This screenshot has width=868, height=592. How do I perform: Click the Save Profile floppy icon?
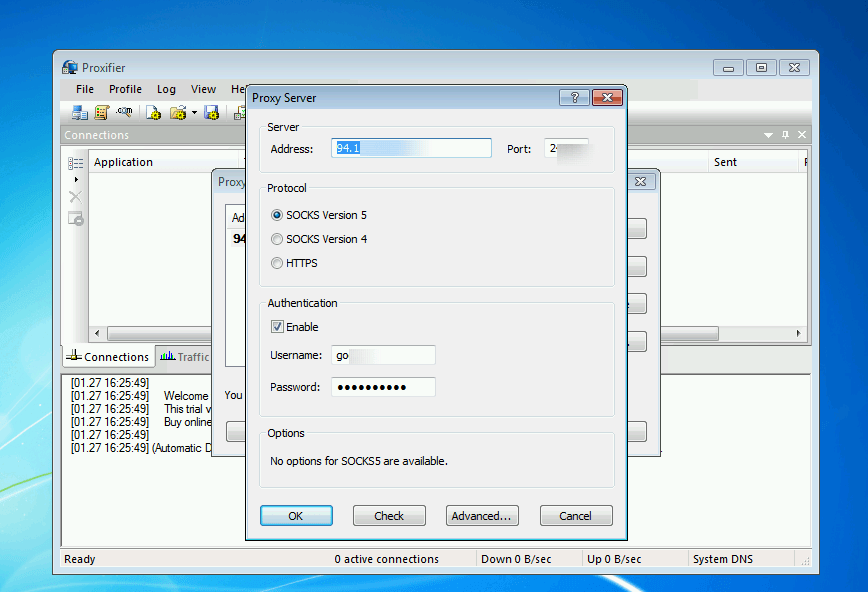(x=212, y=113)
